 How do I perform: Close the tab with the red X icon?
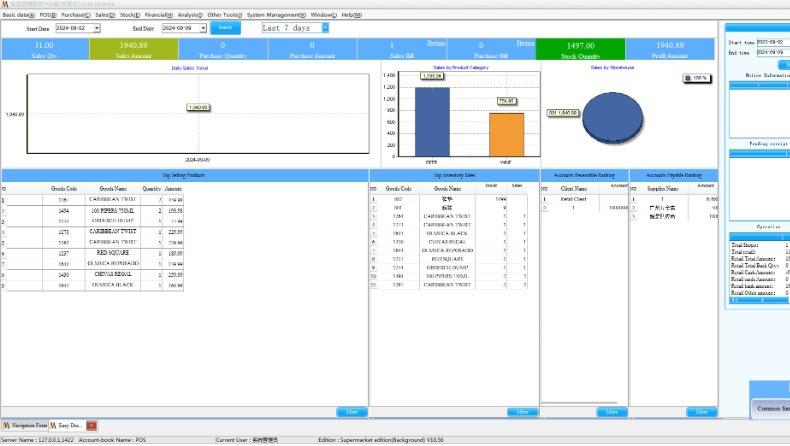(91, 426)
